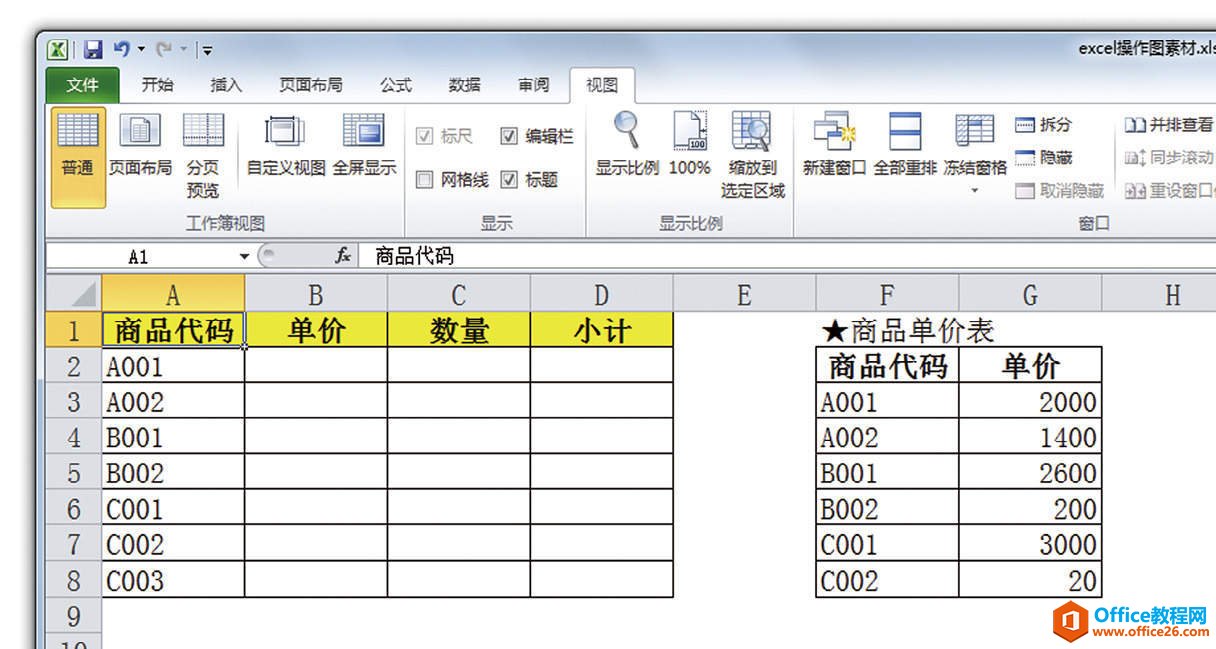Open the Name Box dropdown arrow
Viewport: 1216px width, 649px height.
pyautogui.click(x=244, y=257)
